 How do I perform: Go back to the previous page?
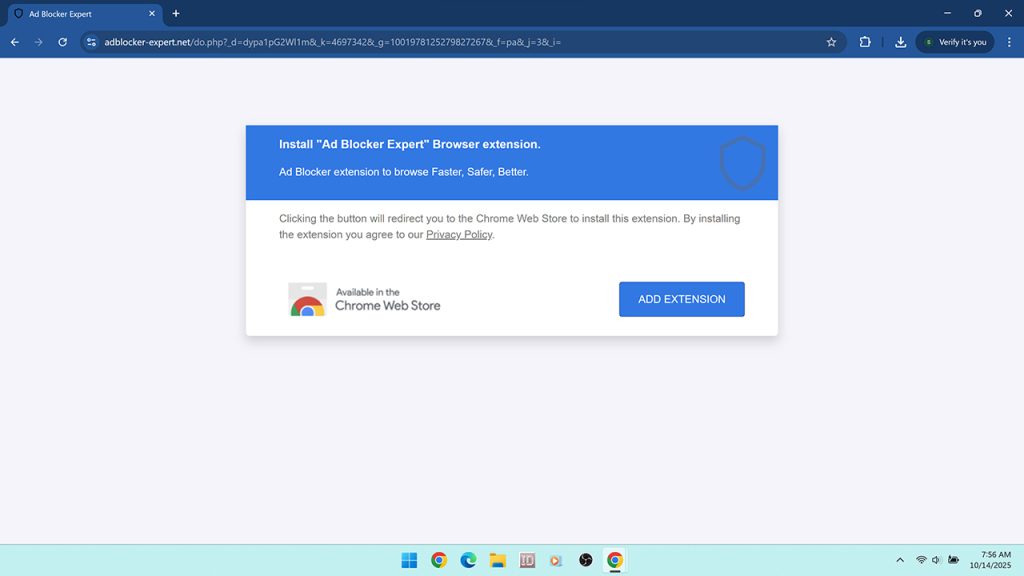(15, 42)
